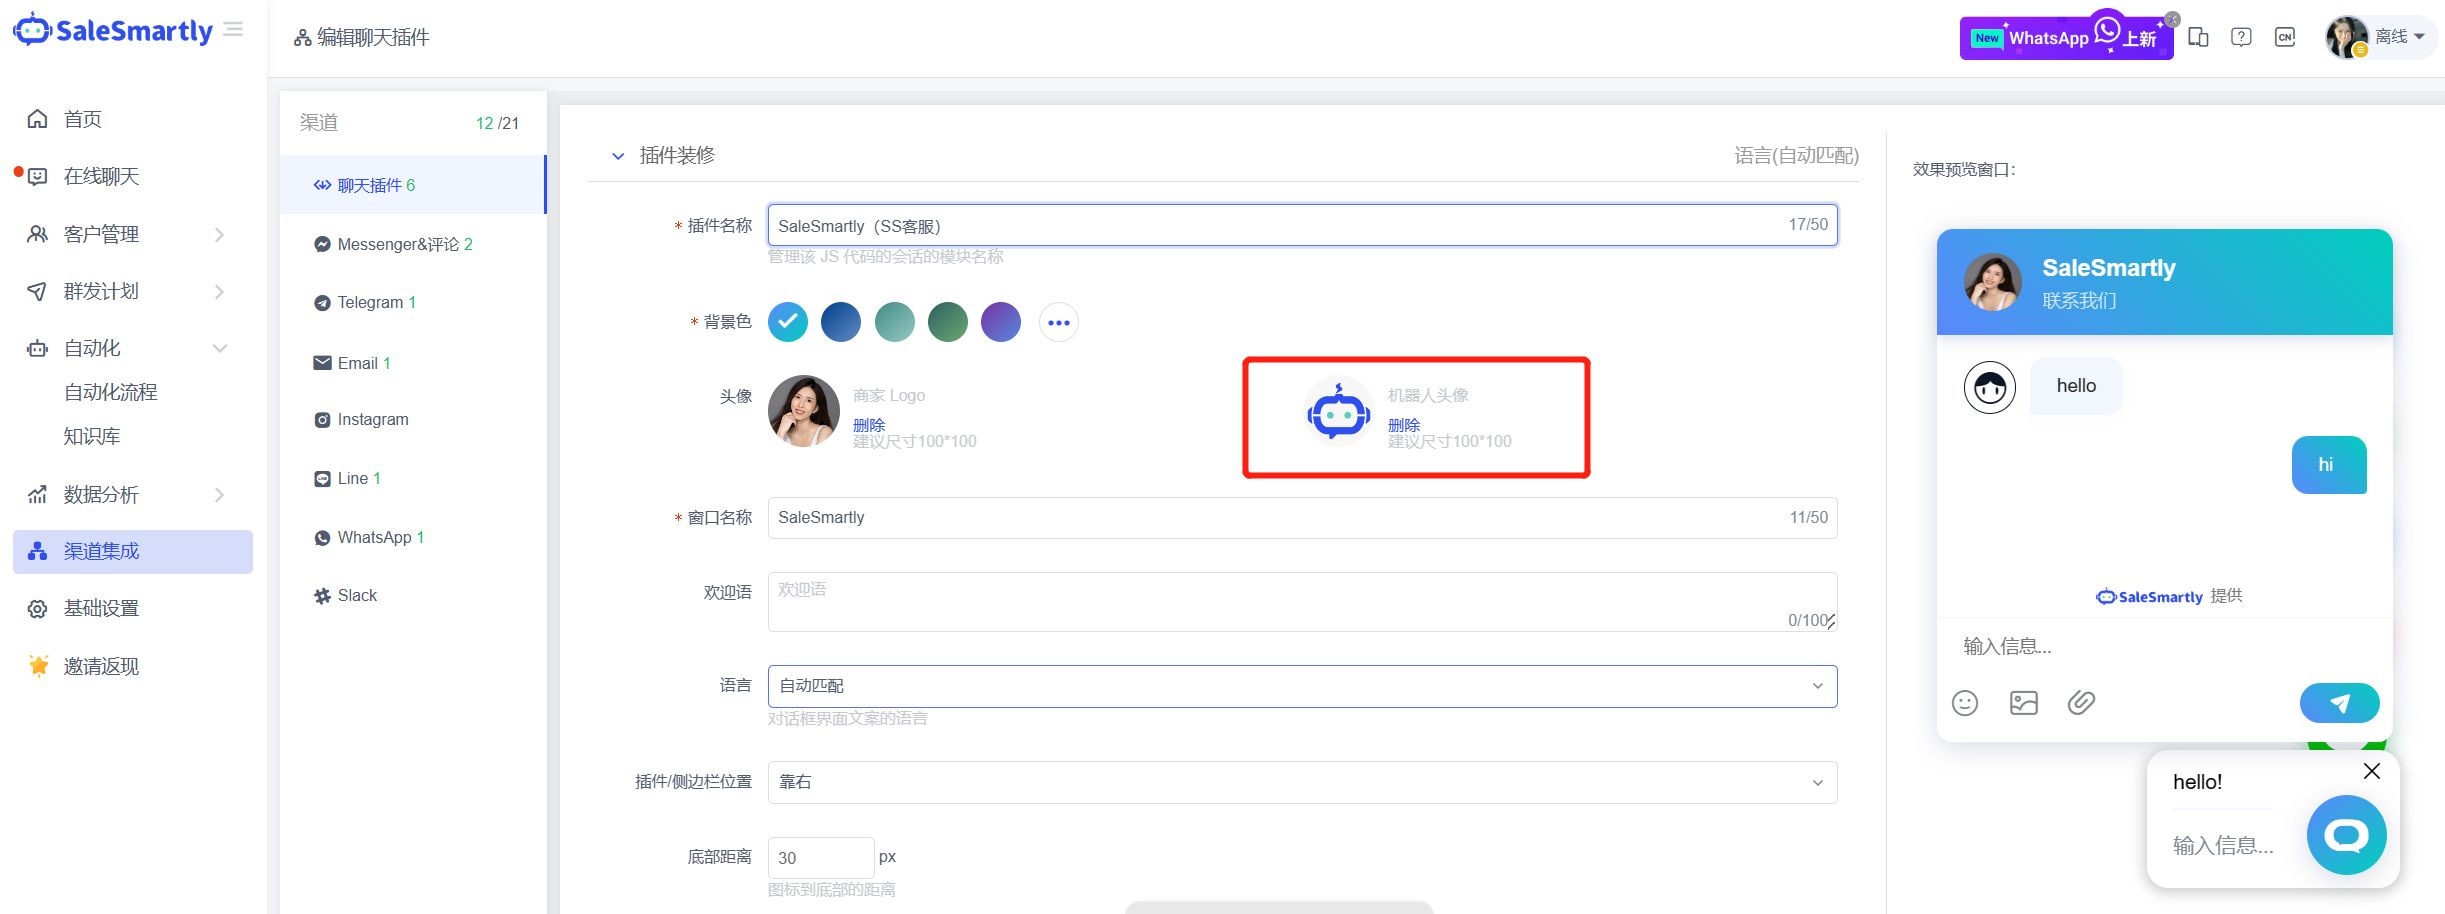The width and height of the screenshot is (2445, 914).
Task: Choose the purple background swatch
Action: pyautogui.click(x=1001, y=322)
